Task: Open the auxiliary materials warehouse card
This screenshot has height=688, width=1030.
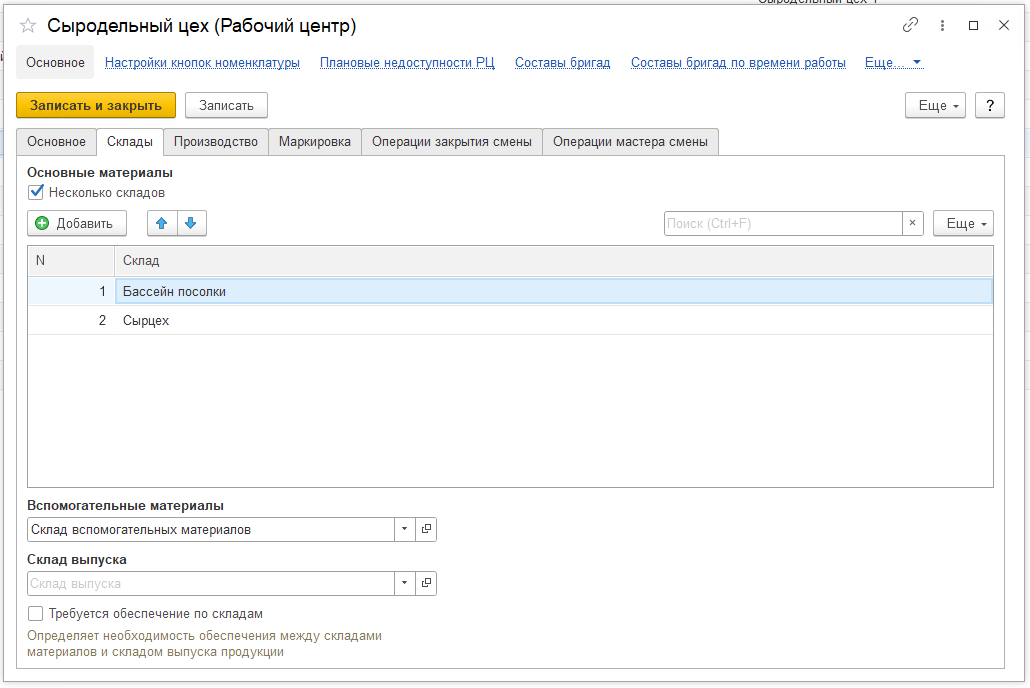Action: coord(426,529)
